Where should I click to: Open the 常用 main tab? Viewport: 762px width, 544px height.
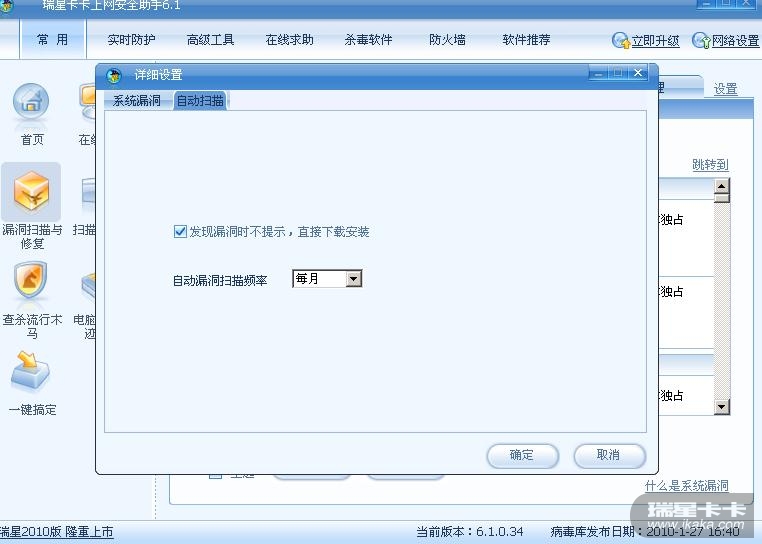click(x=52, y=39)
